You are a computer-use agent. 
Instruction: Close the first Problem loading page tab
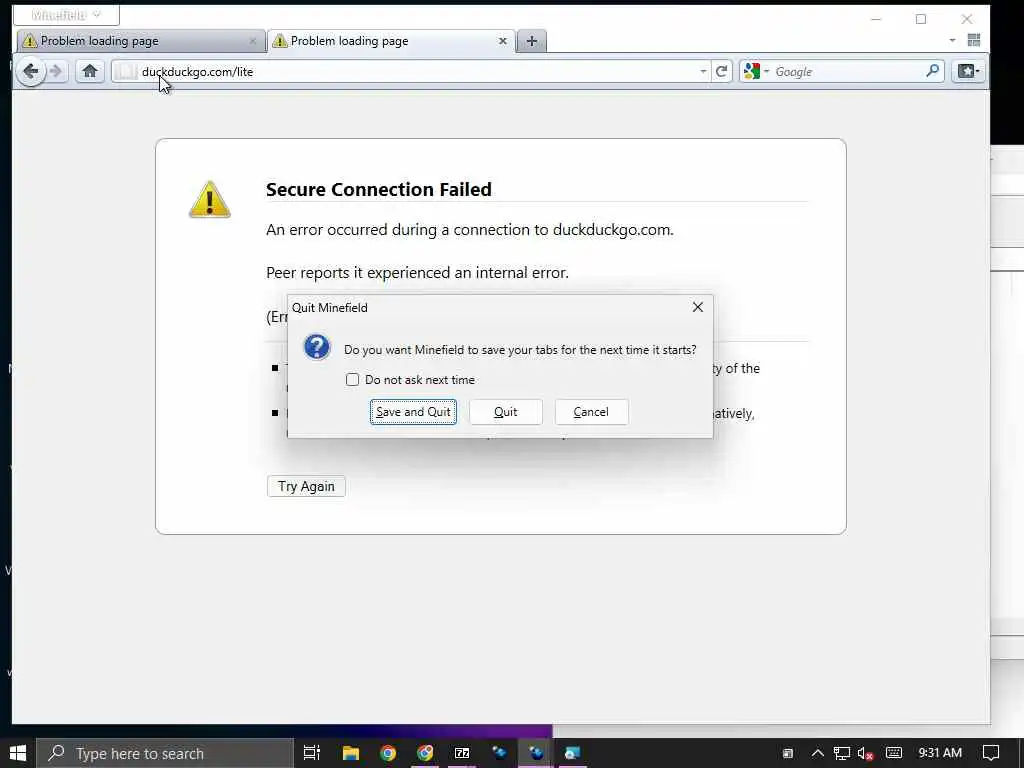point(253,40)
